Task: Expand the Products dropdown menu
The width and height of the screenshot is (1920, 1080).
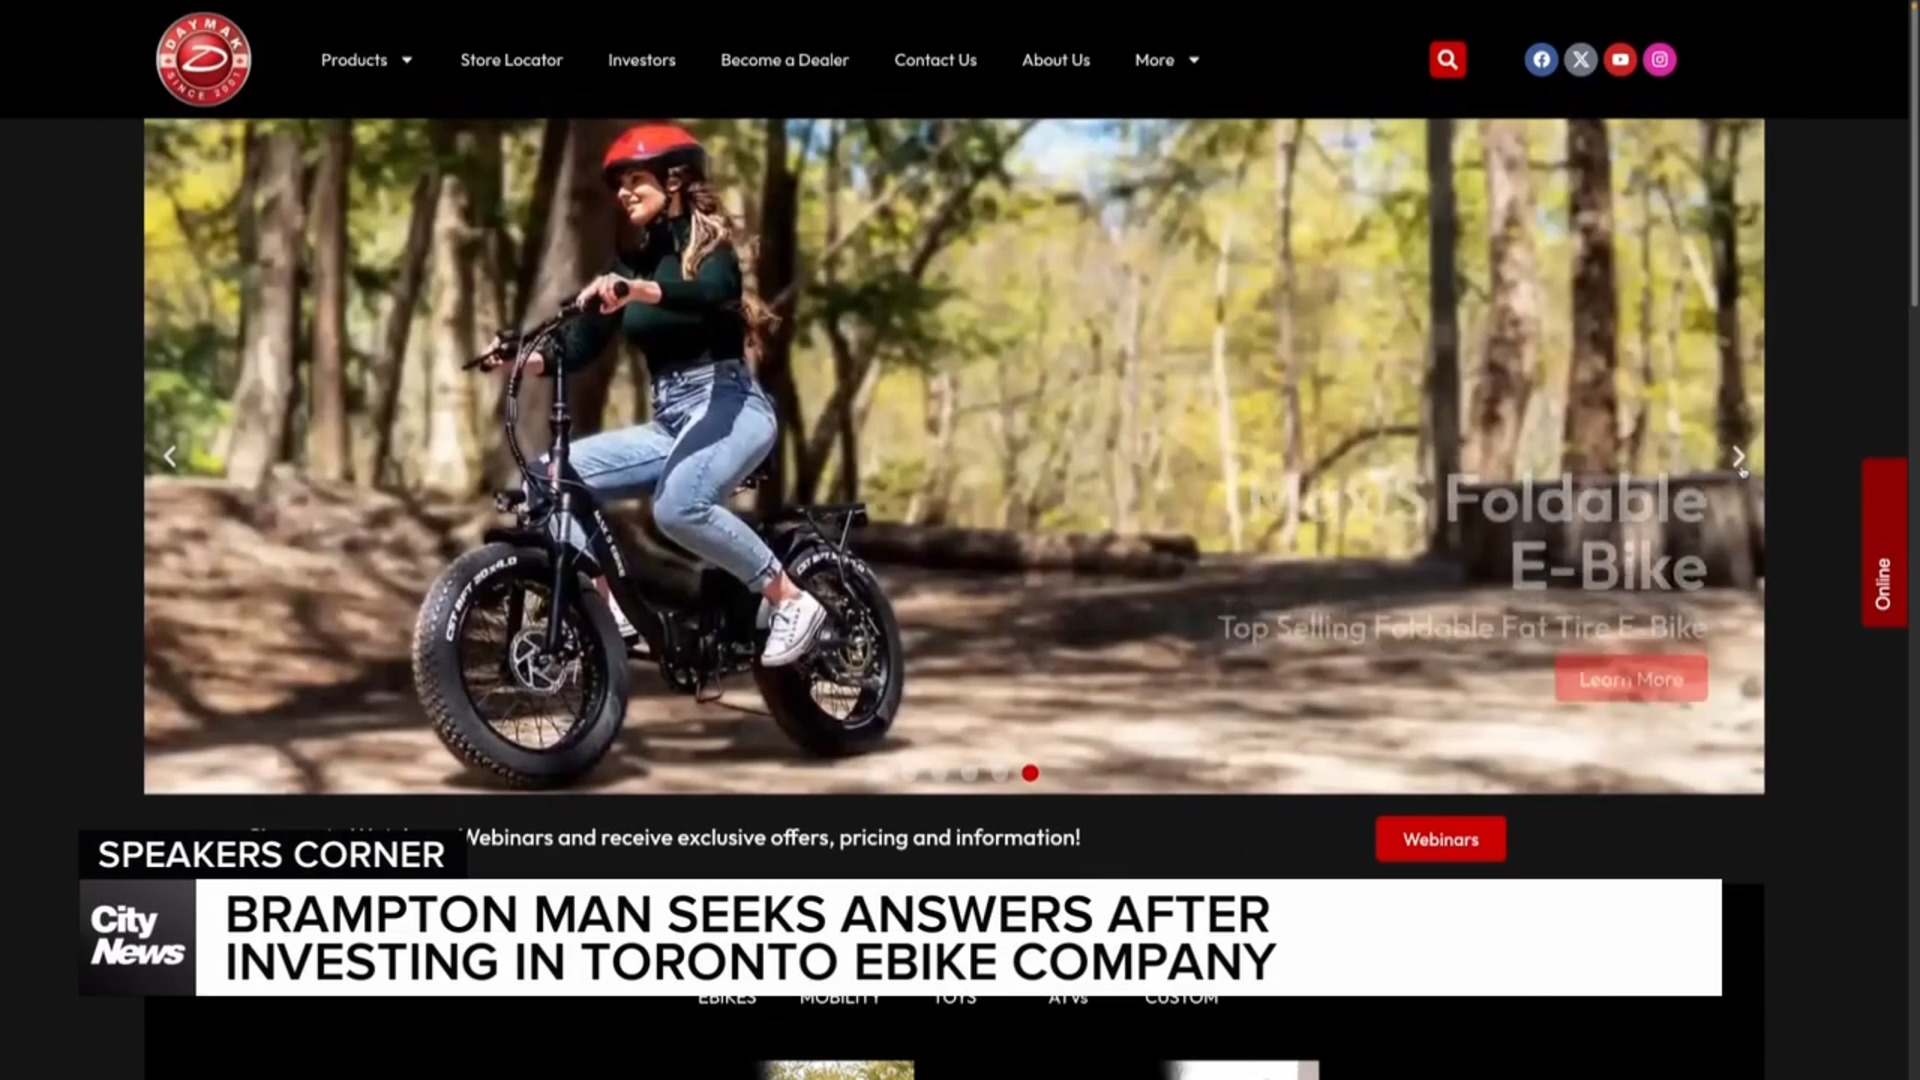Action: click(x=366, y=60)
